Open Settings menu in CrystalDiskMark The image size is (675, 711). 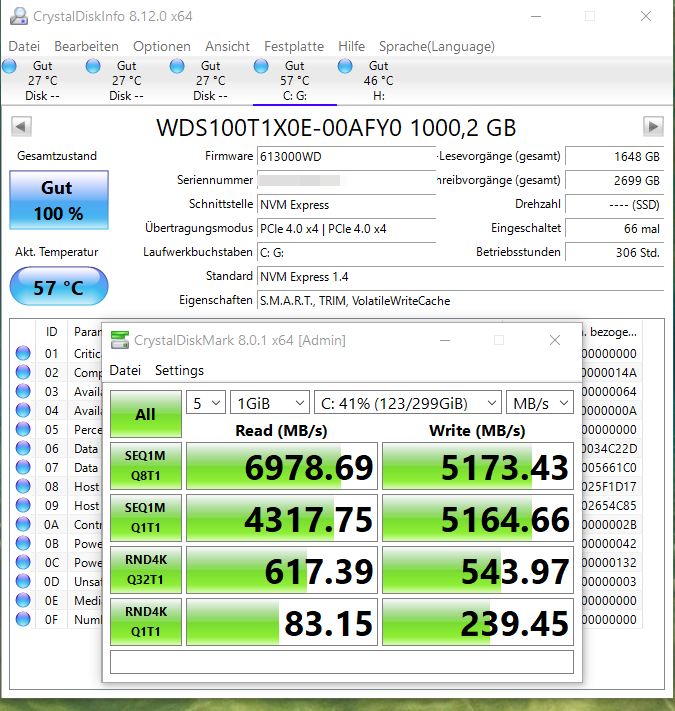pos(179,370)
